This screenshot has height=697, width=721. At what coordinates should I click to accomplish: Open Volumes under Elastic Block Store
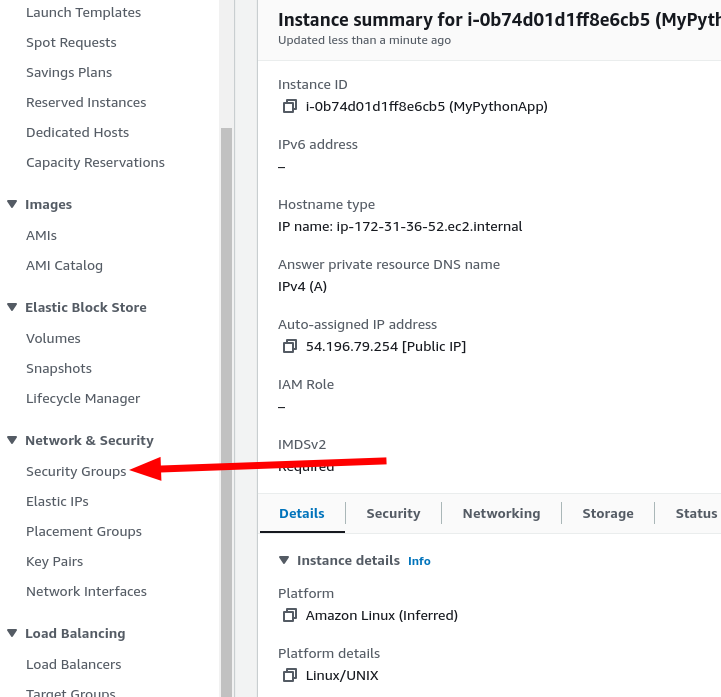point(53,338)
